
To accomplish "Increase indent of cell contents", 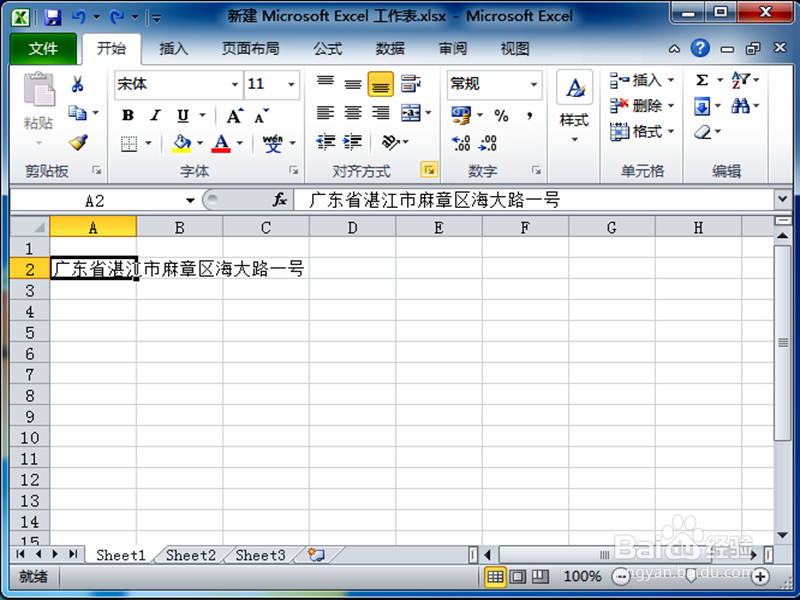I will click(x=353, y=142).
